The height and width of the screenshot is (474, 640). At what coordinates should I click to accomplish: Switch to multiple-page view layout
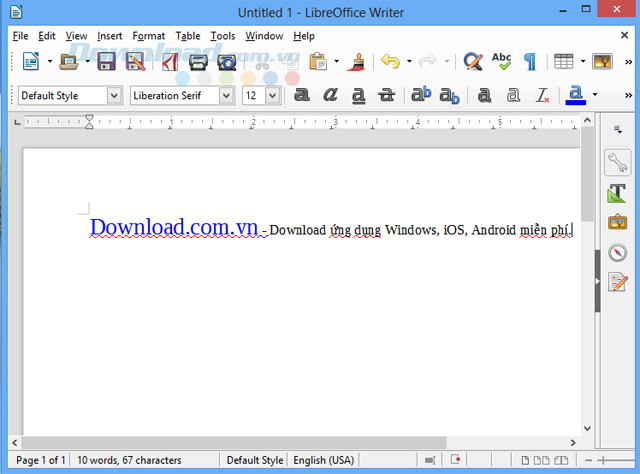pos(541,461)
